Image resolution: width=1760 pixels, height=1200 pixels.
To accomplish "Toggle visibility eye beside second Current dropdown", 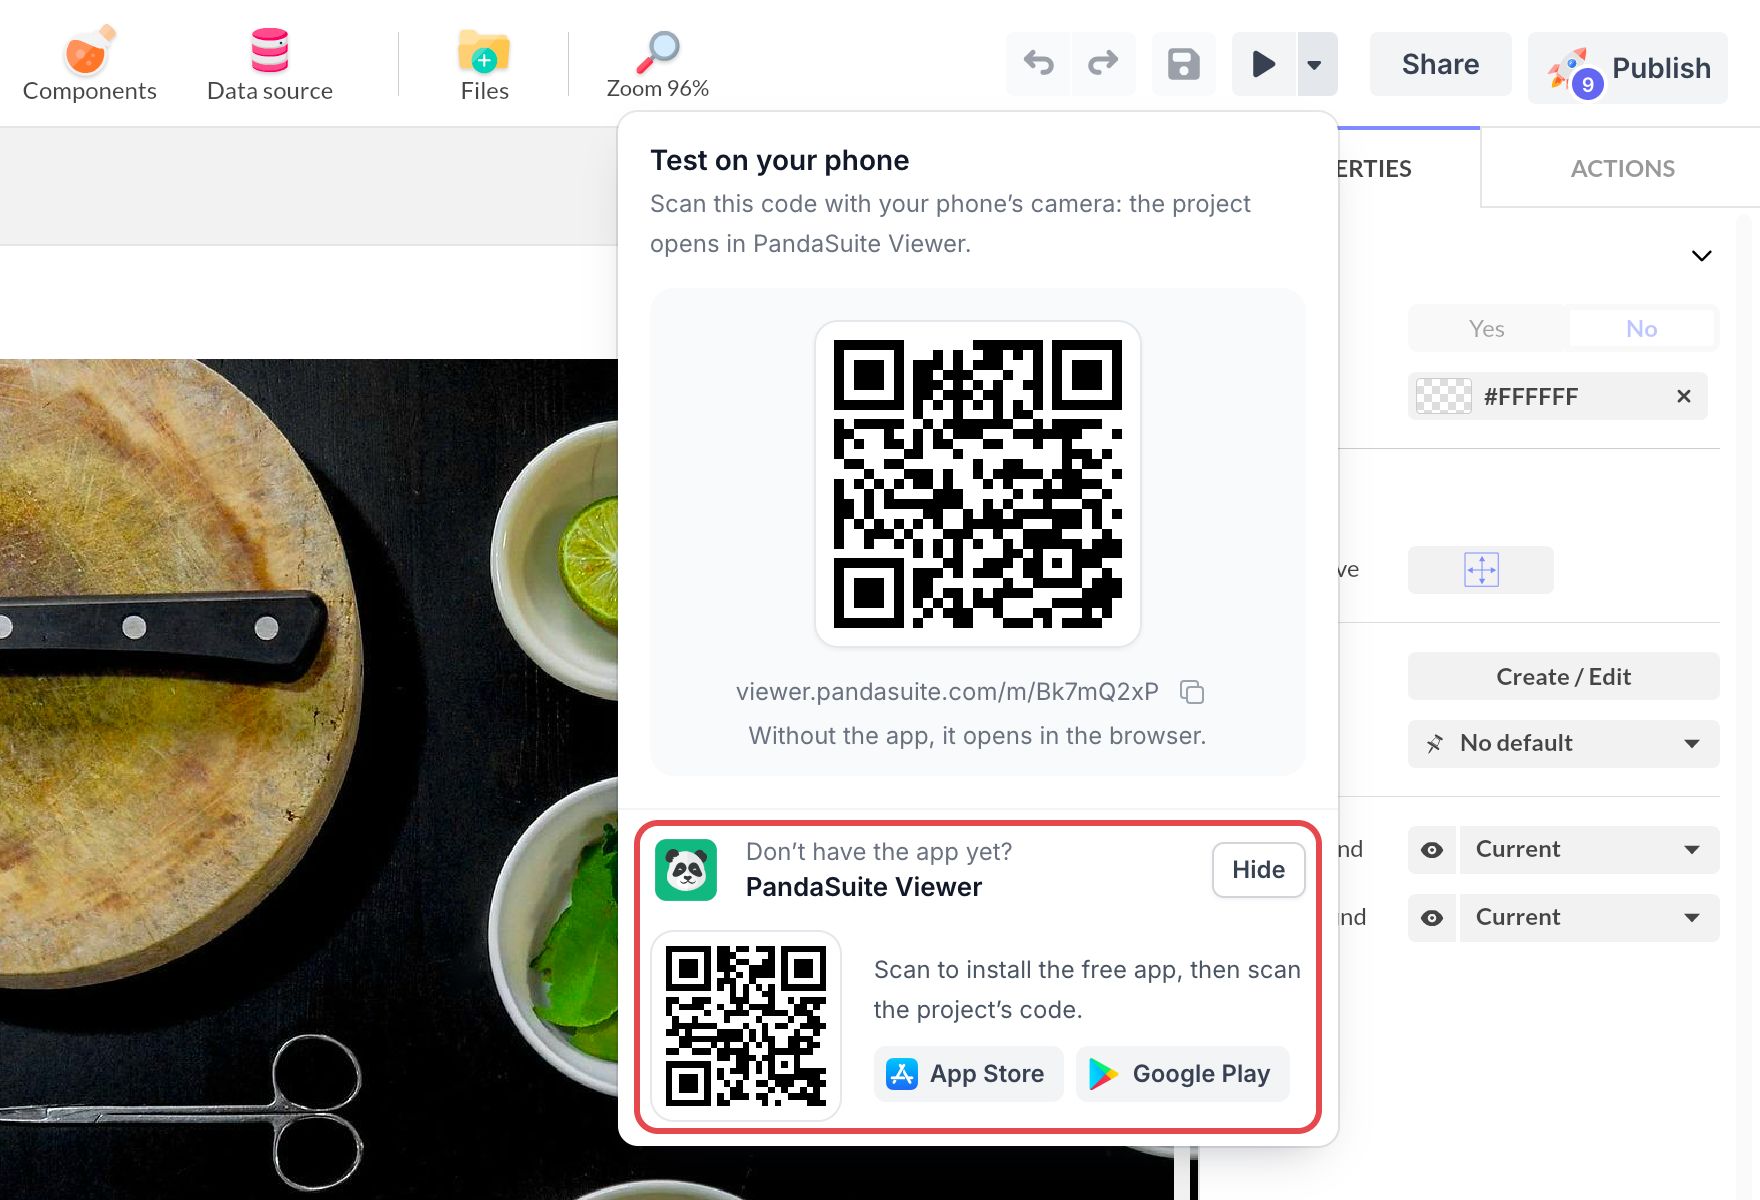I will [x=1432, y=918].
